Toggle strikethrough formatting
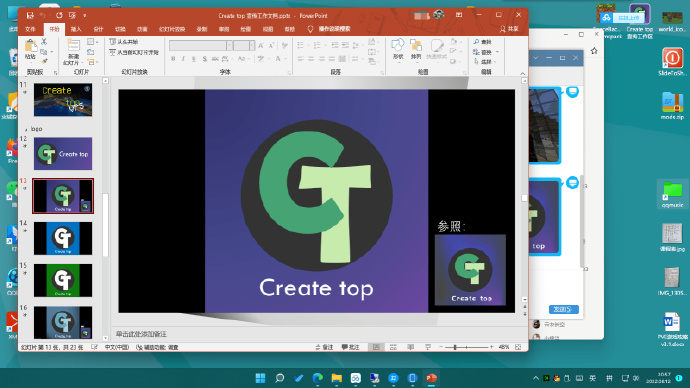 pyautogui.click(x=215, y=59)
